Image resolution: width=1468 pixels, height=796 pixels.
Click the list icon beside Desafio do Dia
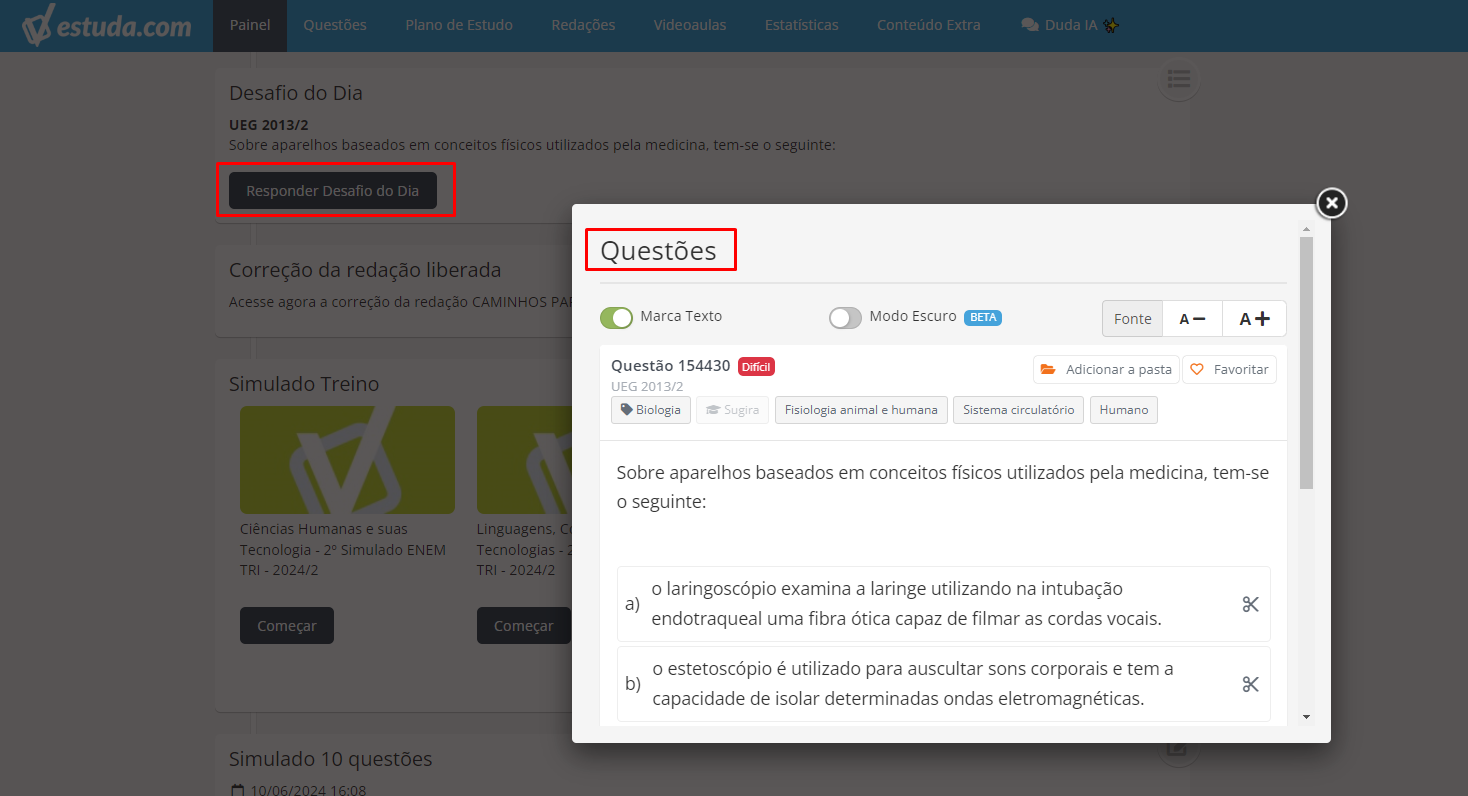coord(1179,78)
